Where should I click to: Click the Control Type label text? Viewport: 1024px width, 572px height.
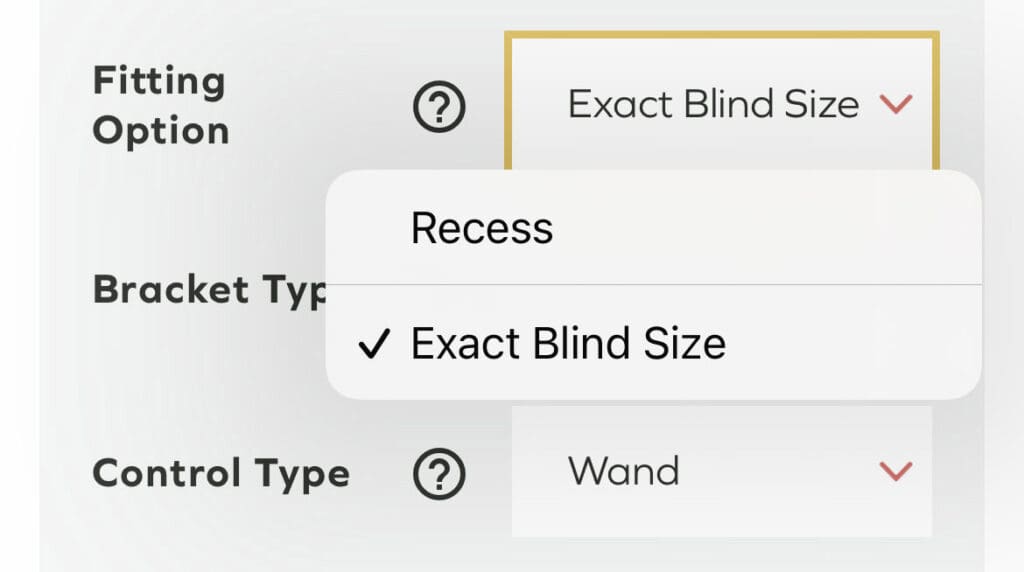(x=221, y=473)
